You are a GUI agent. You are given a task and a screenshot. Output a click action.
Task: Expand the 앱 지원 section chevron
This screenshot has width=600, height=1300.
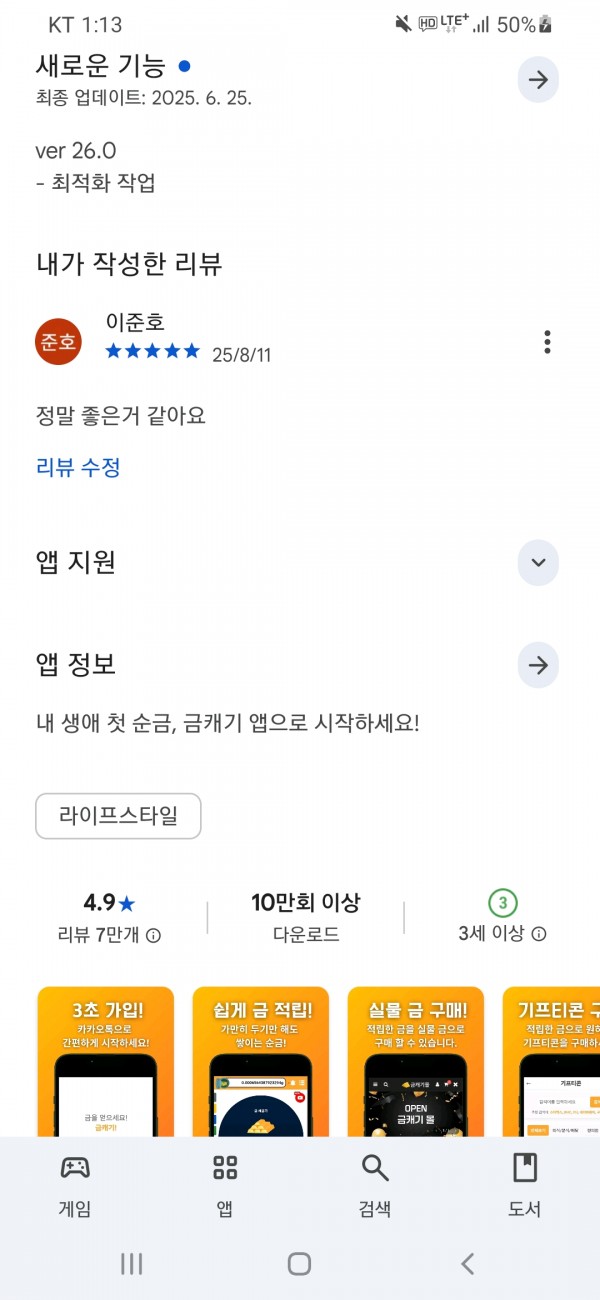(538, 562)
